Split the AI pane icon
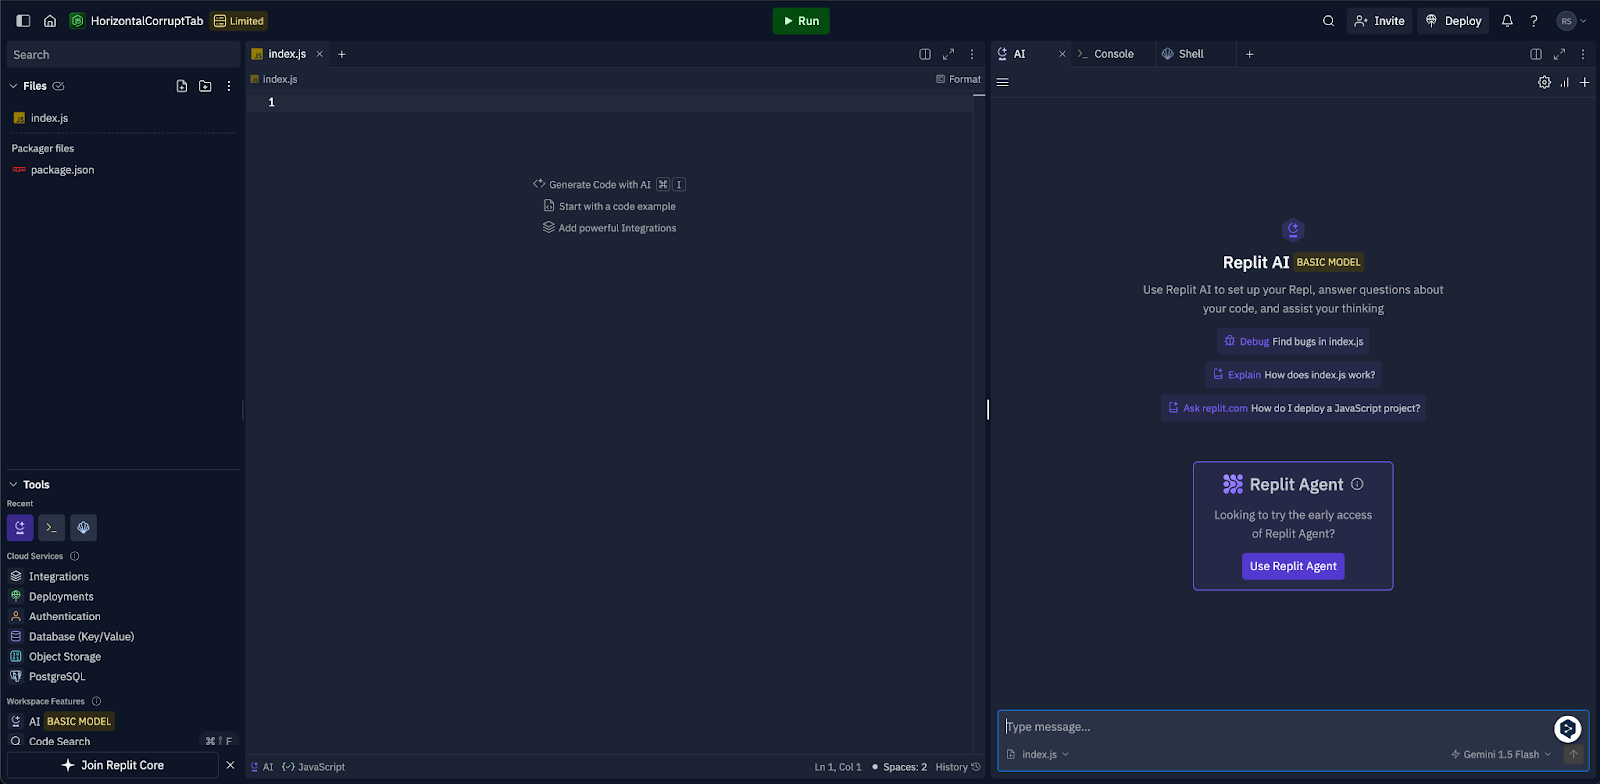This screenshot has height=784, width=1600. click(1536, 54)
